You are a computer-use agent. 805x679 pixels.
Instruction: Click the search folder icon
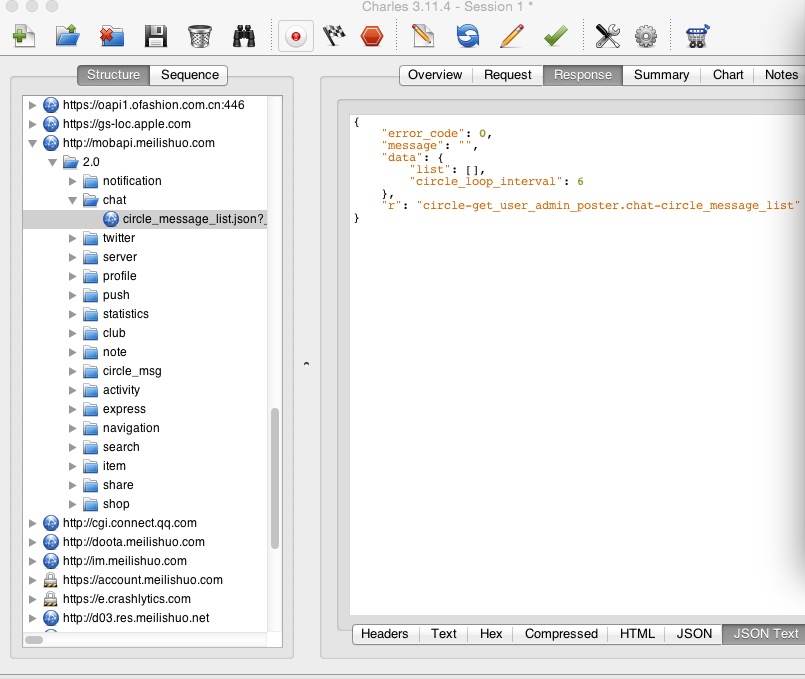click(90, 447)
